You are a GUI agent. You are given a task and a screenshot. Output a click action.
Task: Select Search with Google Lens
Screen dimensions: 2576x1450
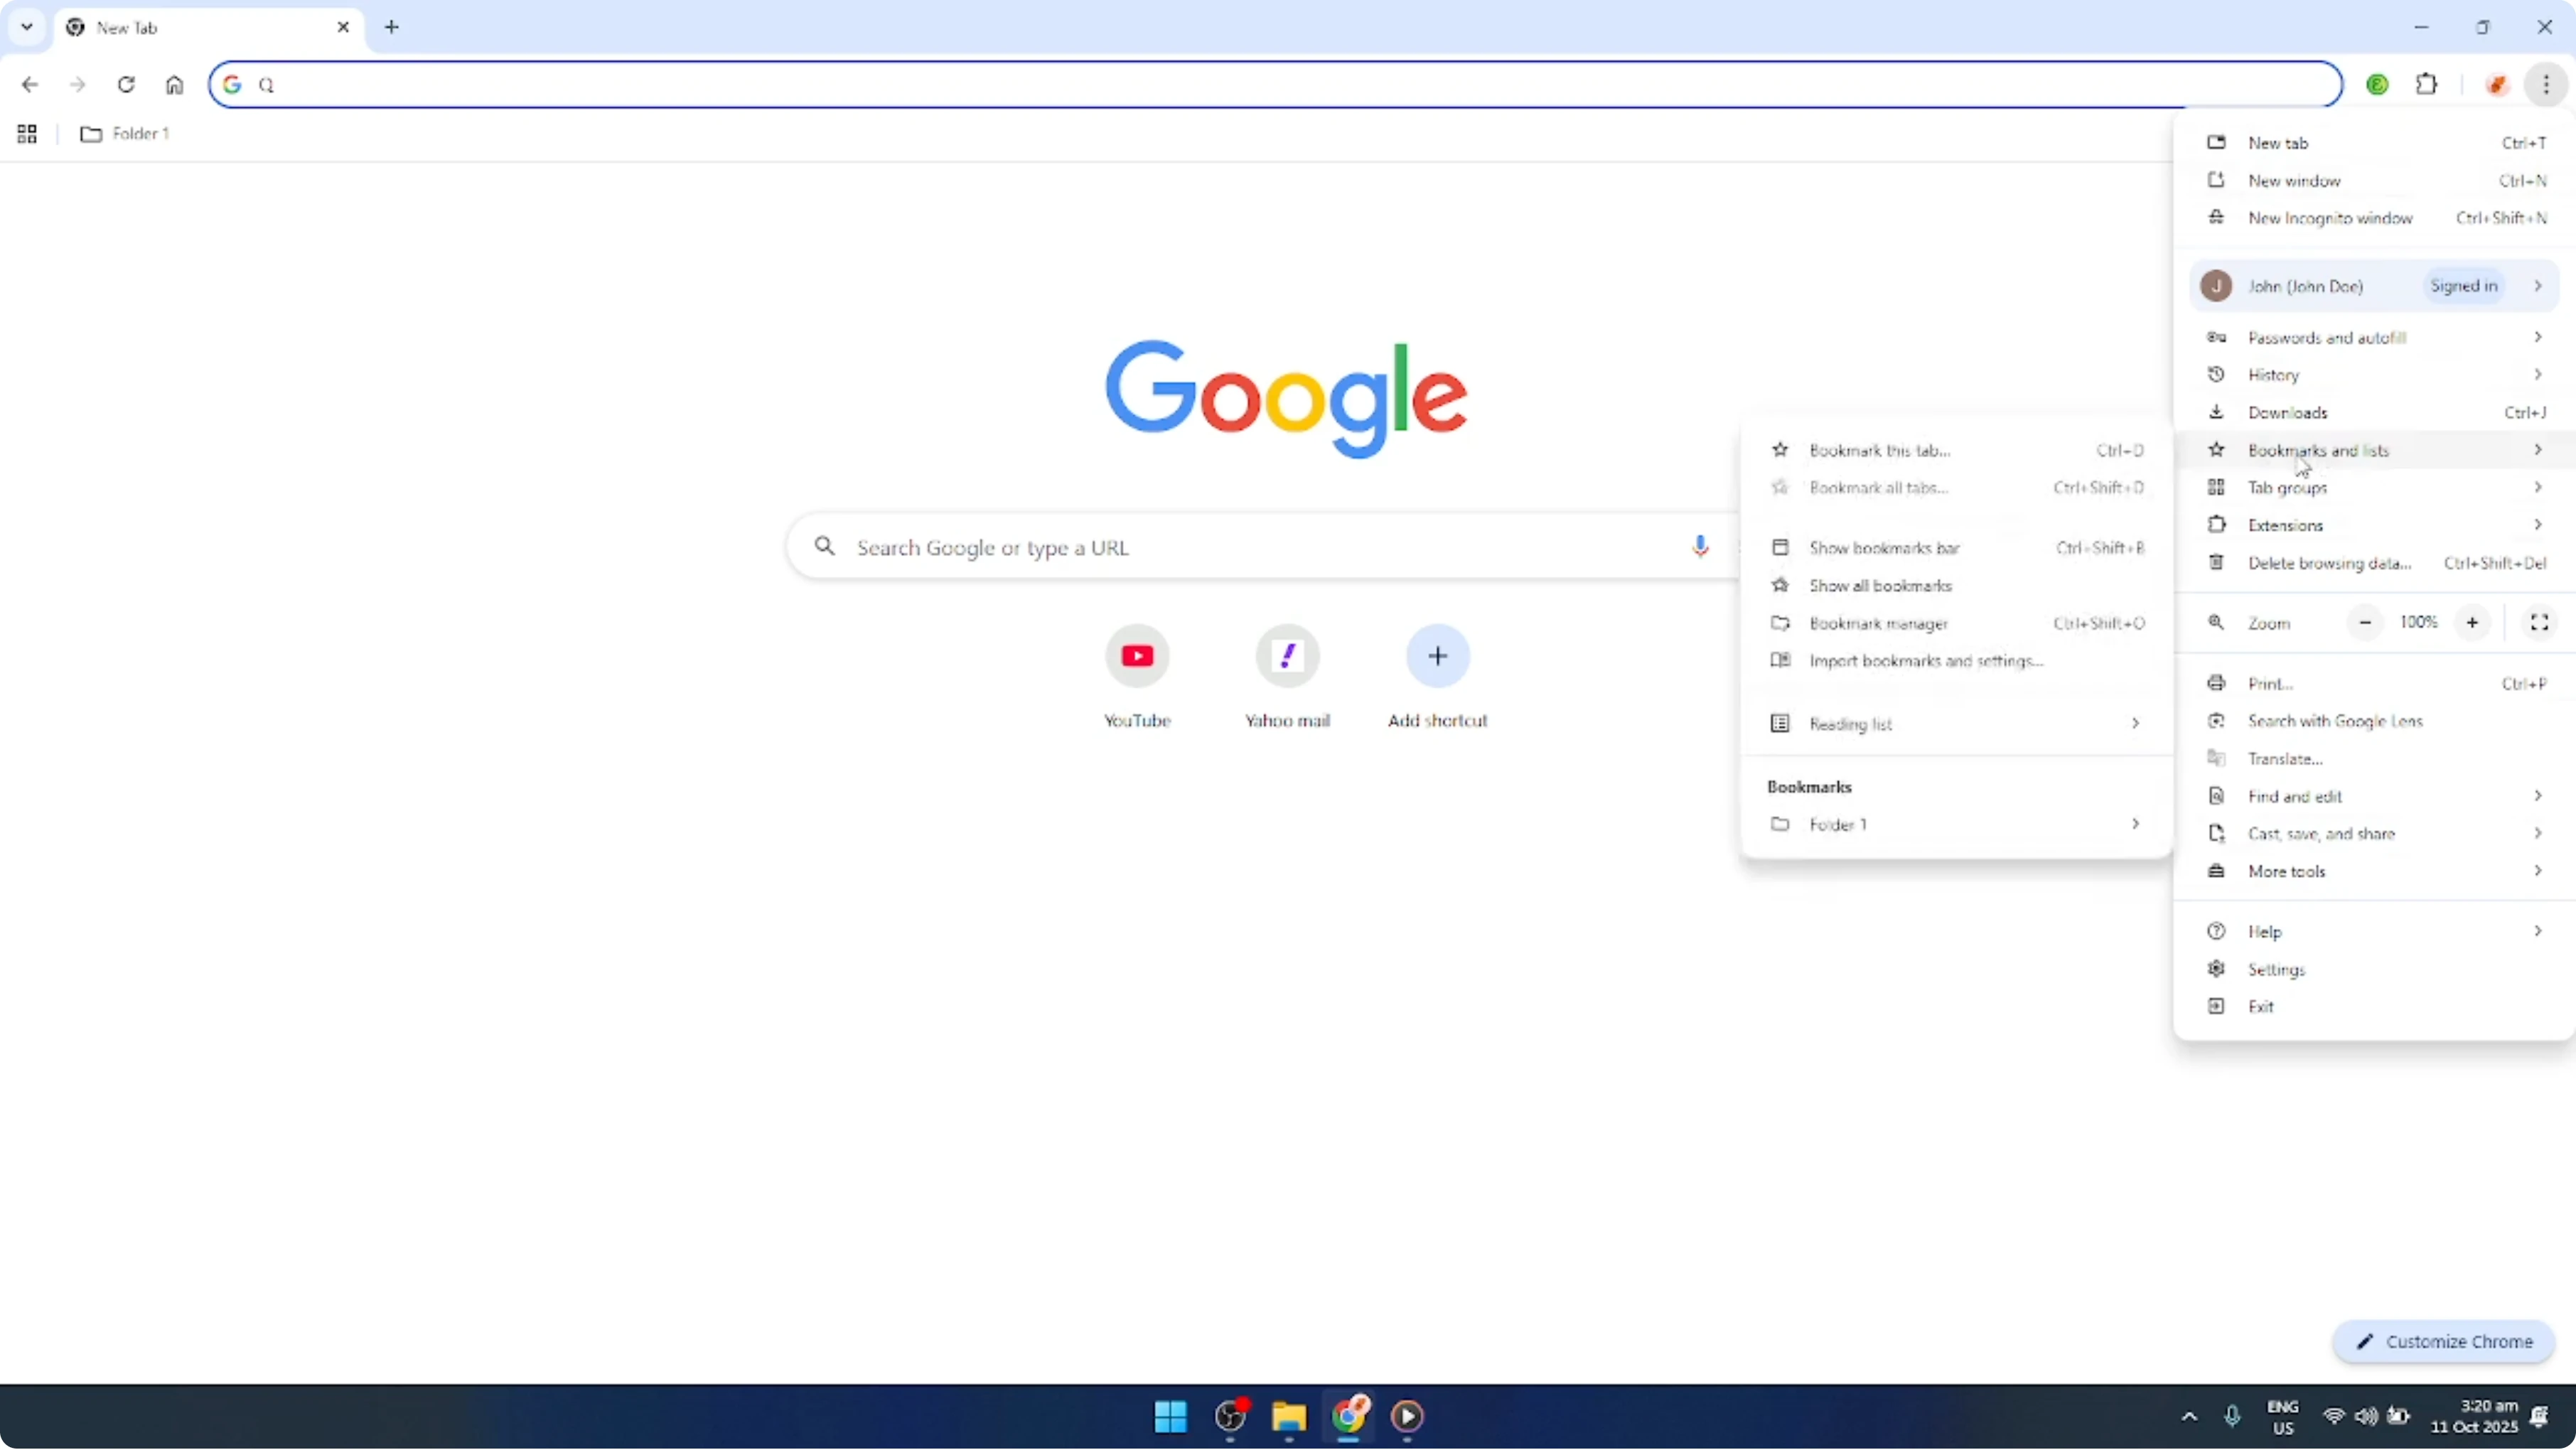point(2375,721)
